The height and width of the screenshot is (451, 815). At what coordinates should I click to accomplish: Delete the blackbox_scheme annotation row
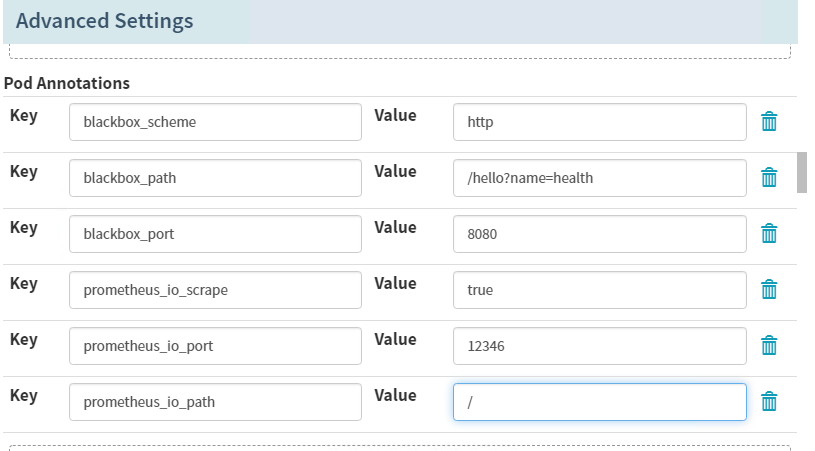769,122
